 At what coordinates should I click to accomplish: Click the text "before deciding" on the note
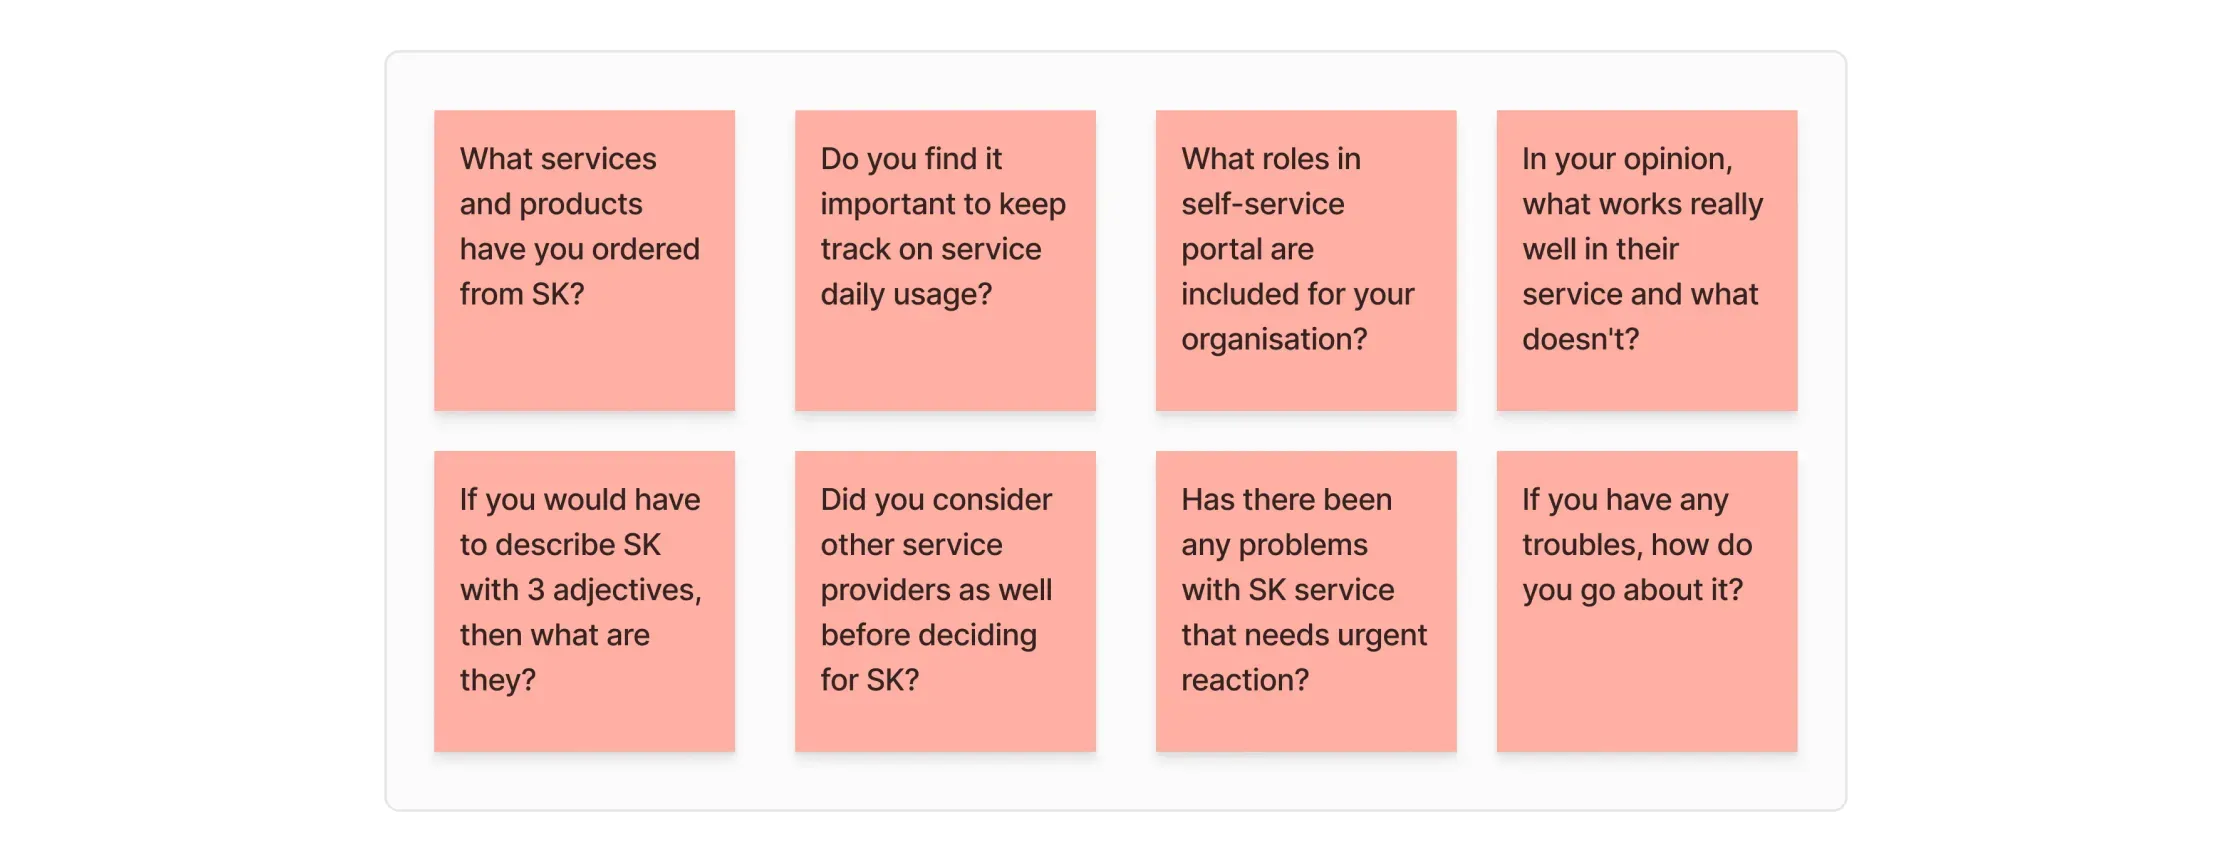[x=928, y=635]
